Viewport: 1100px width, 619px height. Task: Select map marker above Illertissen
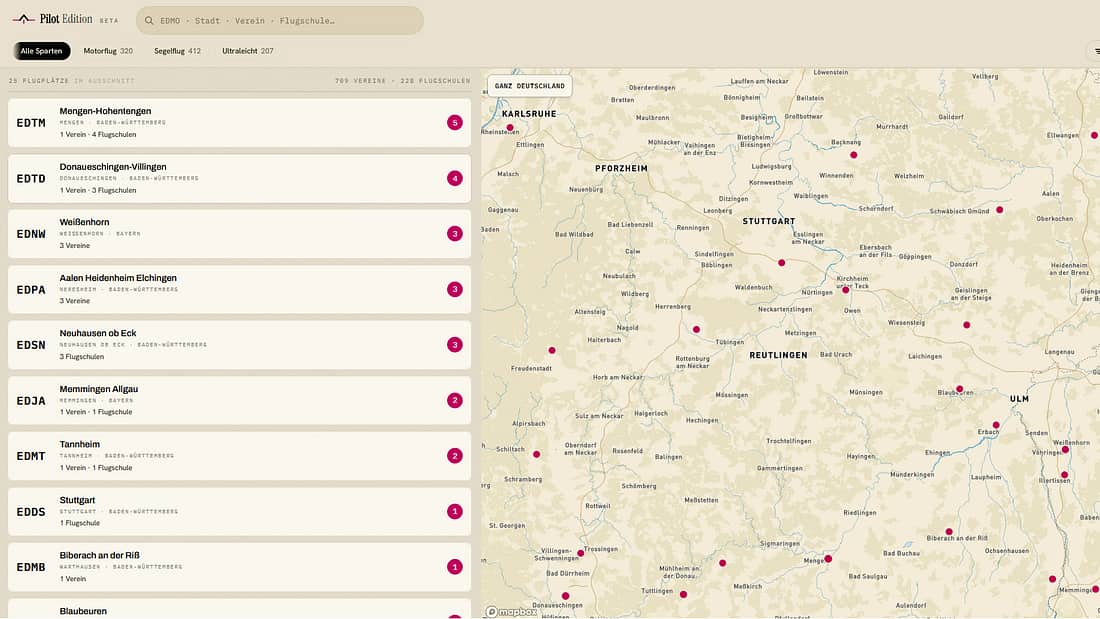click(1064, 475)
